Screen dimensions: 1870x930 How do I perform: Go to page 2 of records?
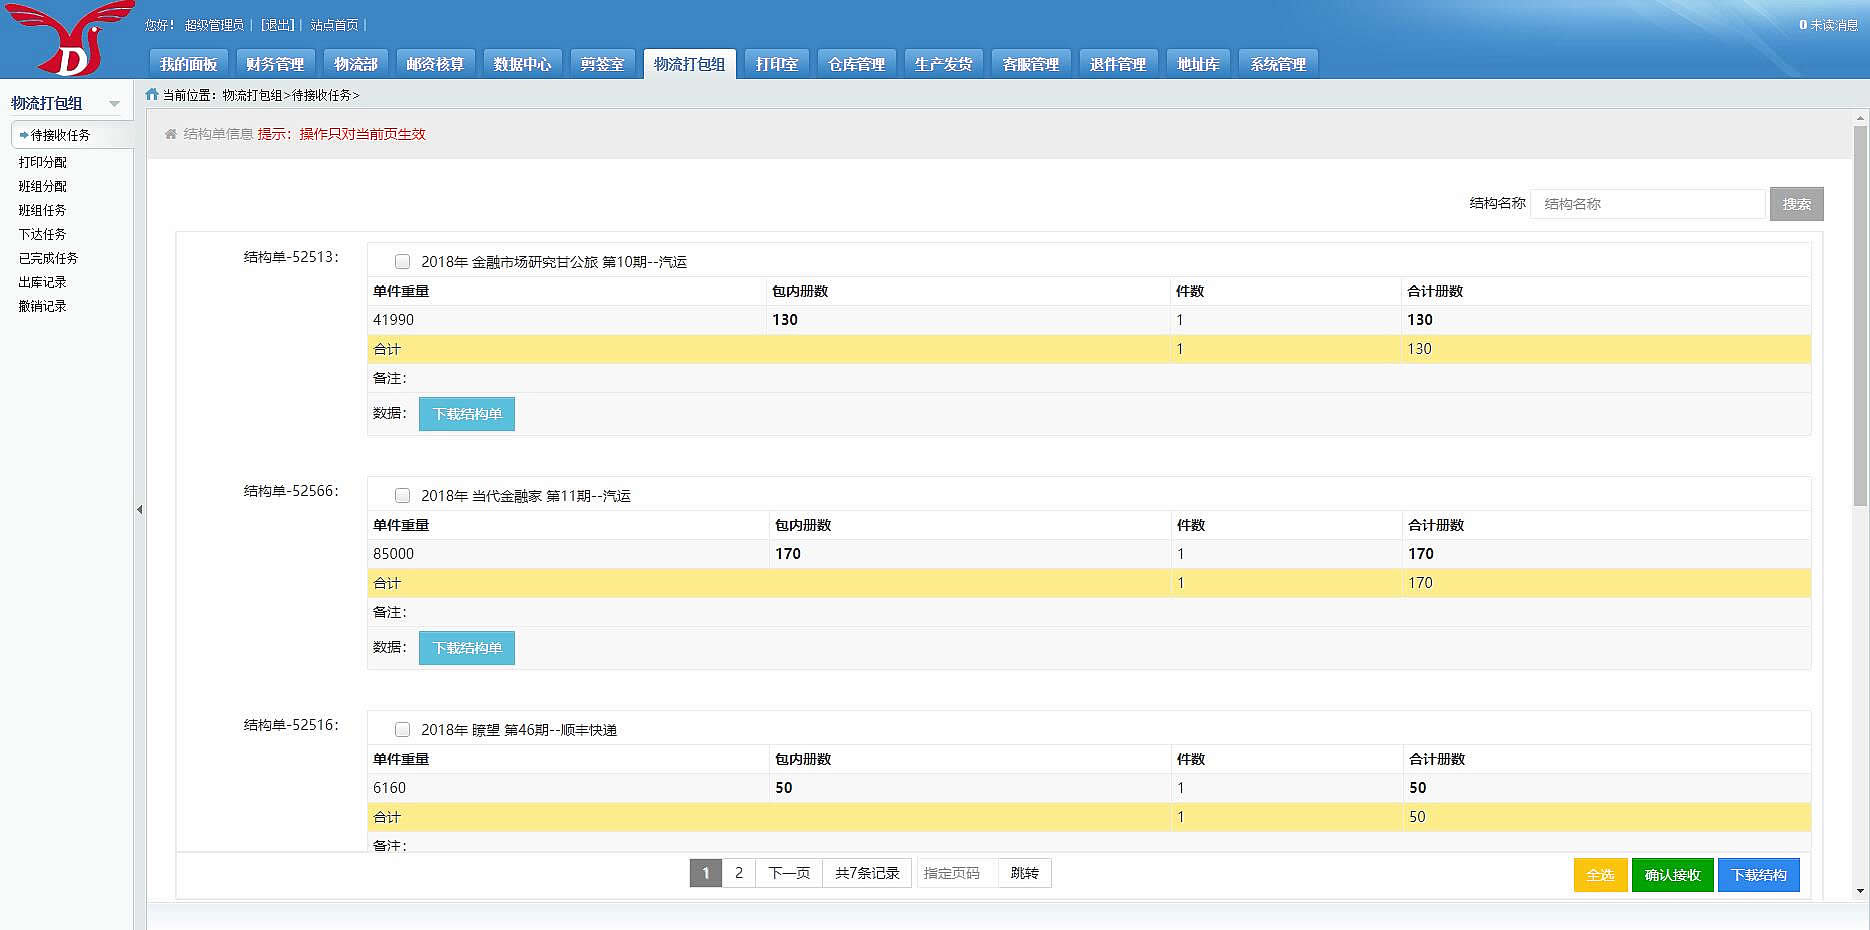pyautogui.click(x=738, y=873)
